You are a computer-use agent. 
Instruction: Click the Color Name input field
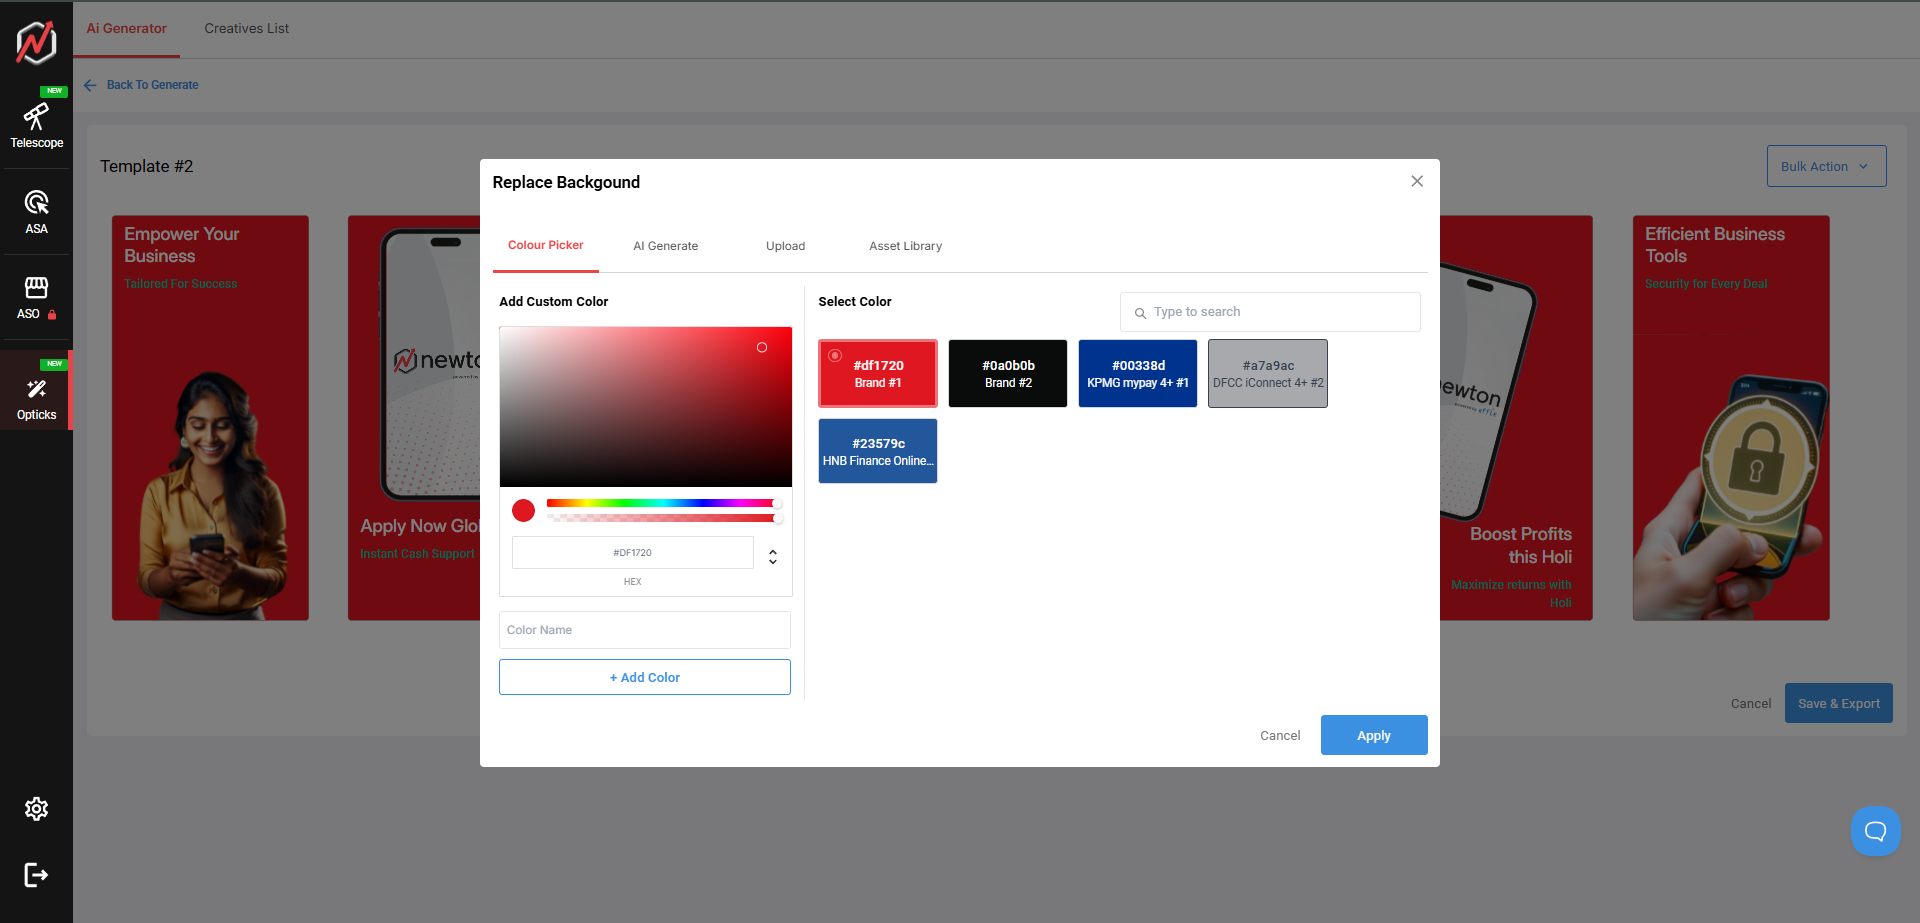(x=645, y=630)
